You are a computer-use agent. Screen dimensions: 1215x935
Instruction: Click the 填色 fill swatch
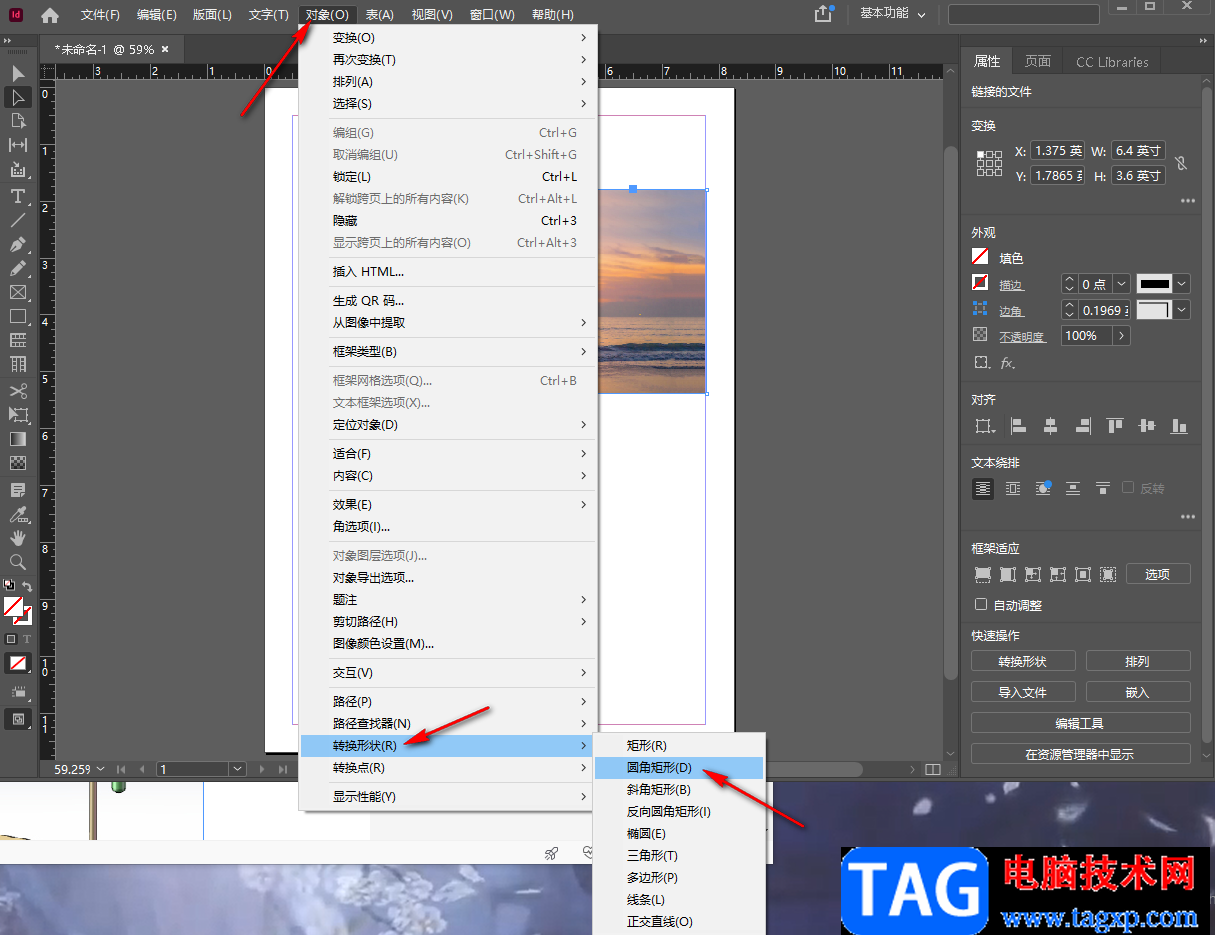click(x=981, y=258)
